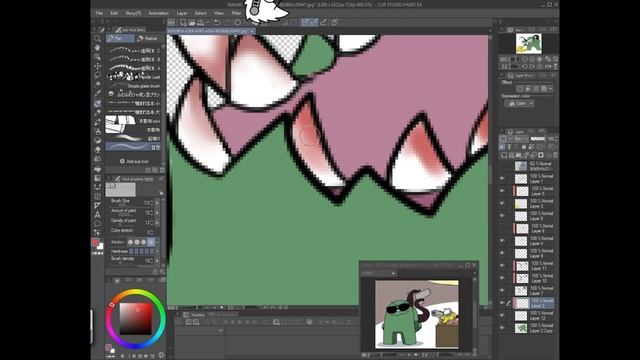The width and height of the screenshot is (640, 360).
Task: Select the Simple grass brush sub tool
Action: [133, 86]
